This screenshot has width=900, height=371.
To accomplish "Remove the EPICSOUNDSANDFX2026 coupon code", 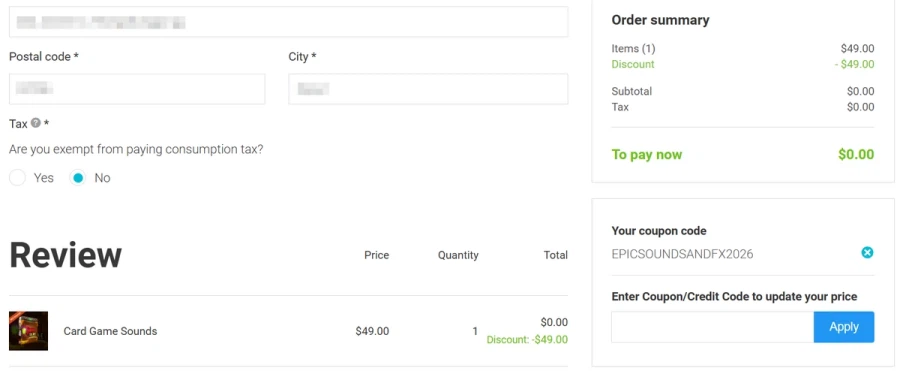I will [867, 252].
